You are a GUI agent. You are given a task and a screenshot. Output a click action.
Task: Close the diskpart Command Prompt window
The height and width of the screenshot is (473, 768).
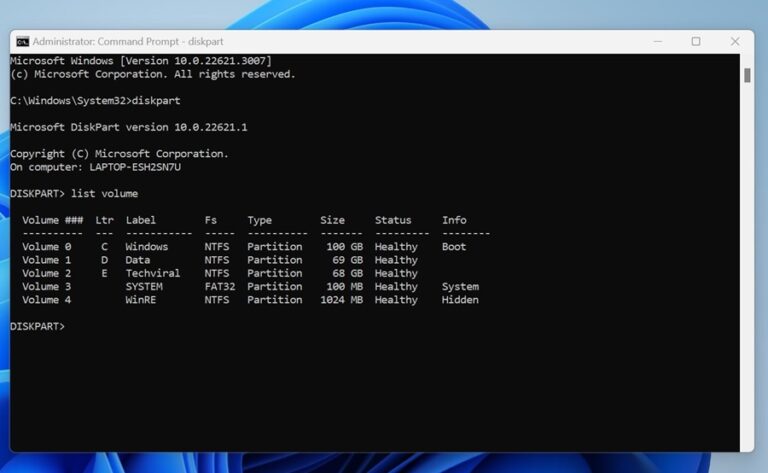(x=735, y=41)
